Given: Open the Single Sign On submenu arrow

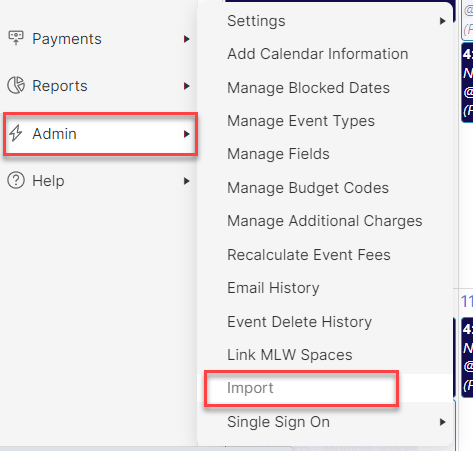Looking at the screenshot, I should (x=442, y=422).
